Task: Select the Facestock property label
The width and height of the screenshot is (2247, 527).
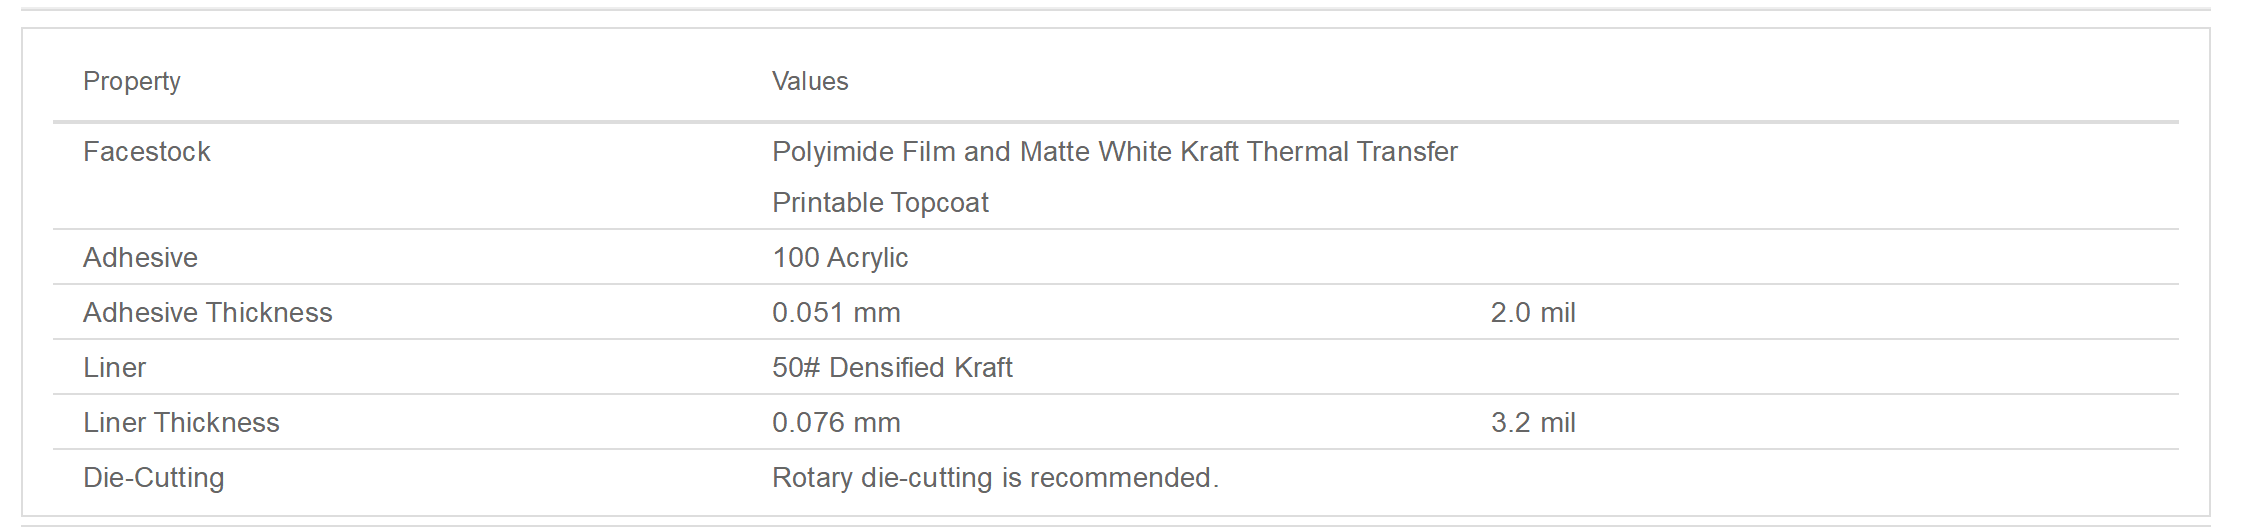Action: (x=147, y=151)
